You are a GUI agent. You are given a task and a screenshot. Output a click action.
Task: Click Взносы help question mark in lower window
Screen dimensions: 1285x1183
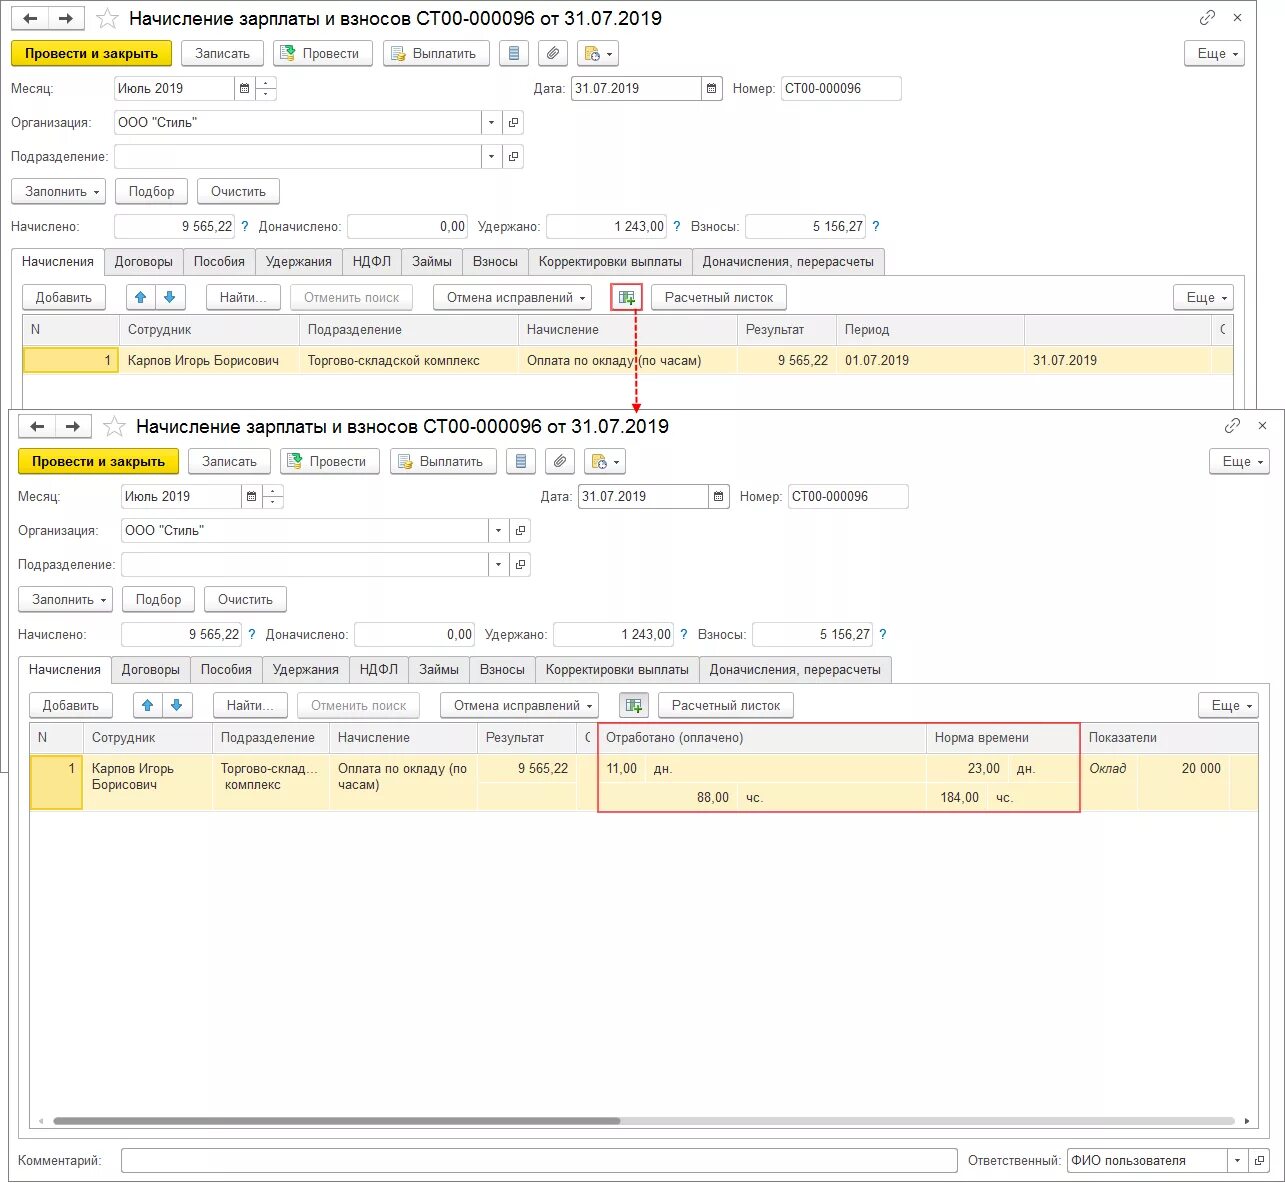[883, 634]
